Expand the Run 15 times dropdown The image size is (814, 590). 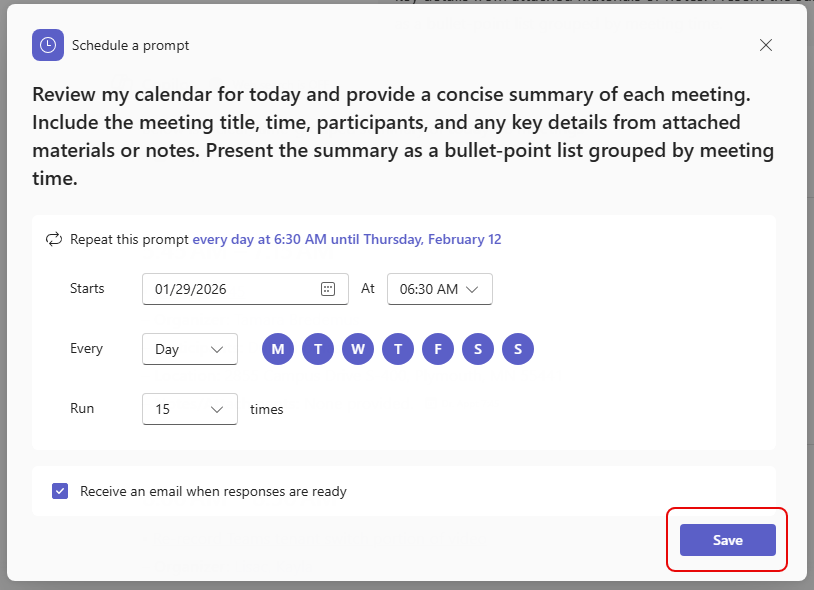(x=190, y=409)
